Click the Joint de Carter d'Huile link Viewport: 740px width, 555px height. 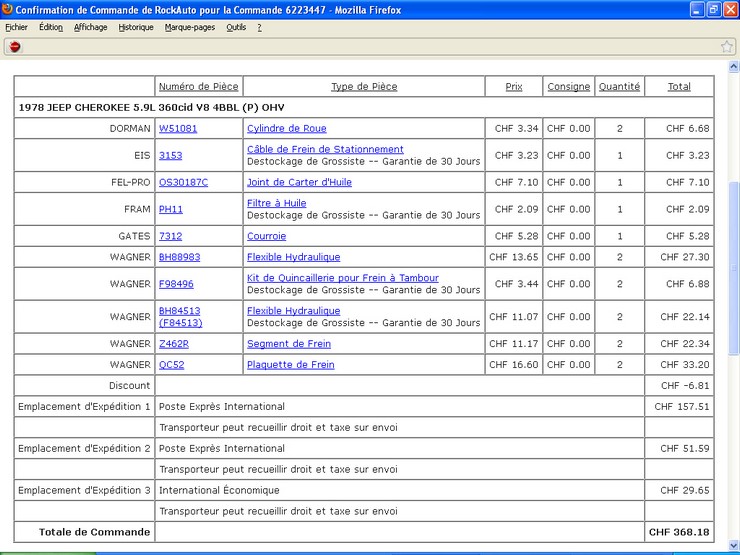(299, 183)
